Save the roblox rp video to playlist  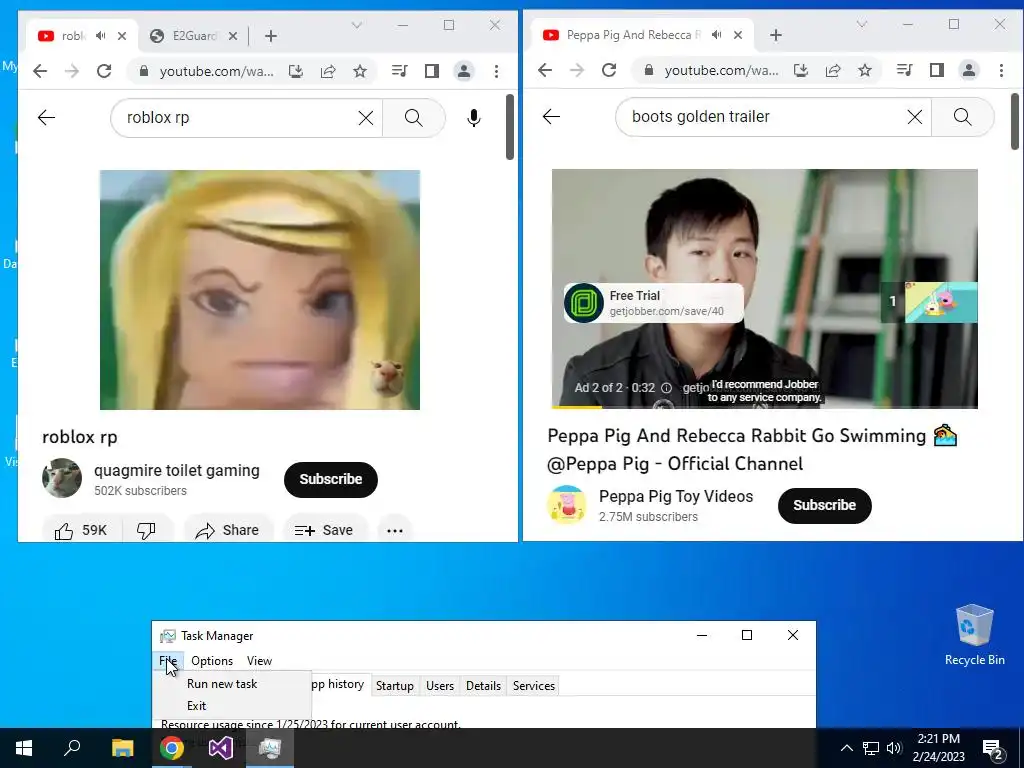point(324,530)
